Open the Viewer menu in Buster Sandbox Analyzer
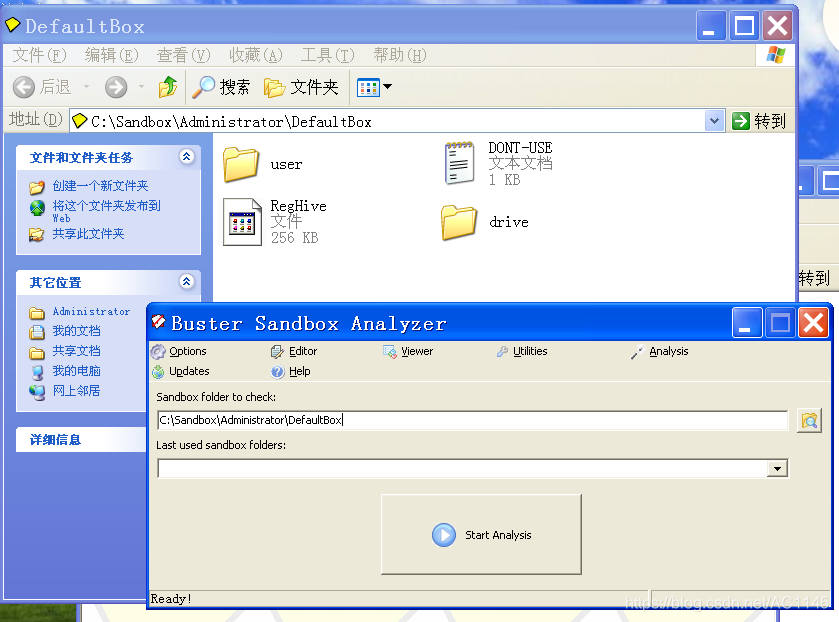This screenshot has height=622, width=839. 408,351
